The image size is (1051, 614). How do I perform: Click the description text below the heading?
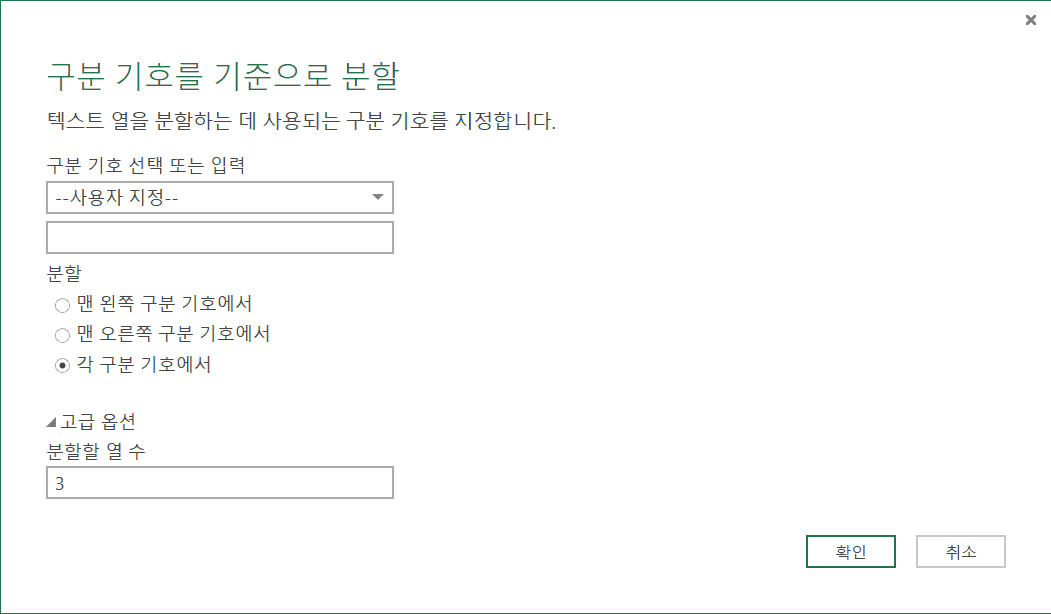[x=301, y=122]
